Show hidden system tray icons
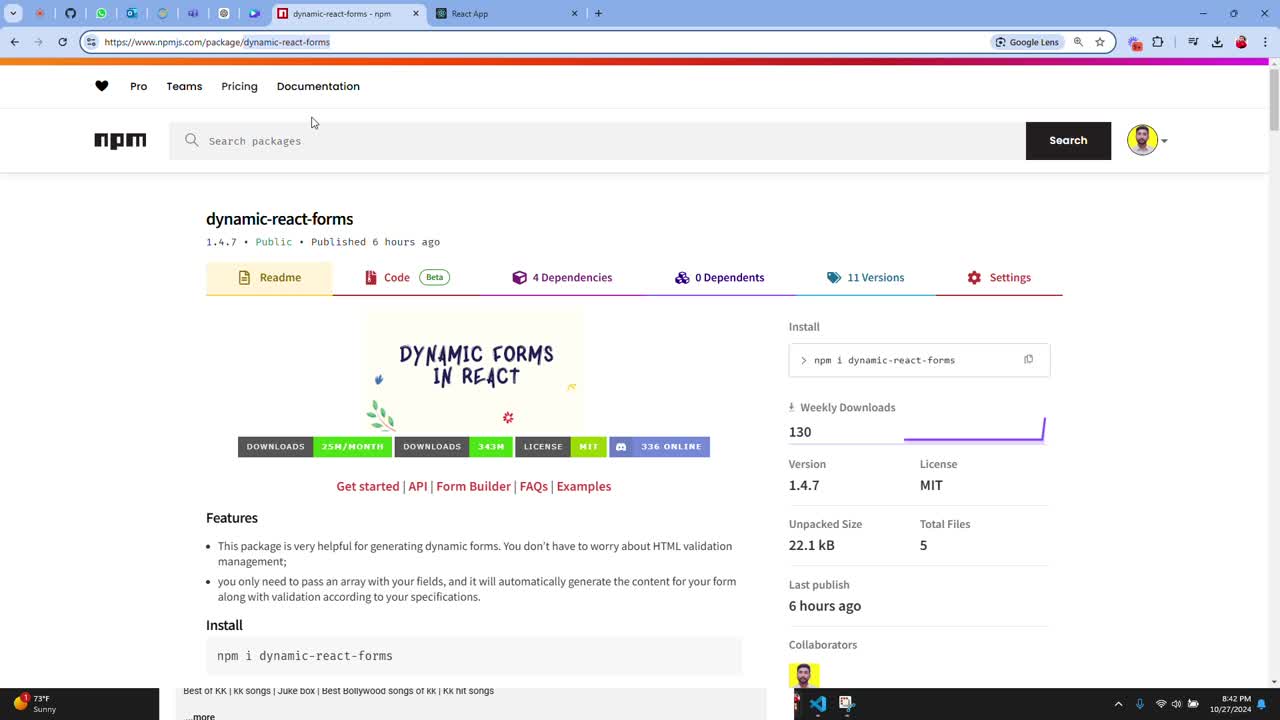The height and width of the screenshot is (720, 1280). (1118, 704)
